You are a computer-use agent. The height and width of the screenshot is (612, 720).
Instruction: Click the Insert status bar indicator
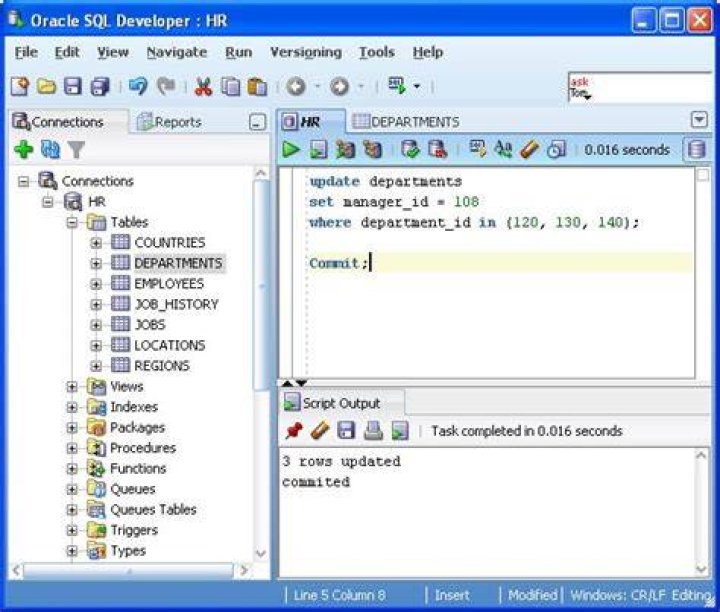(x=452, y=596)
